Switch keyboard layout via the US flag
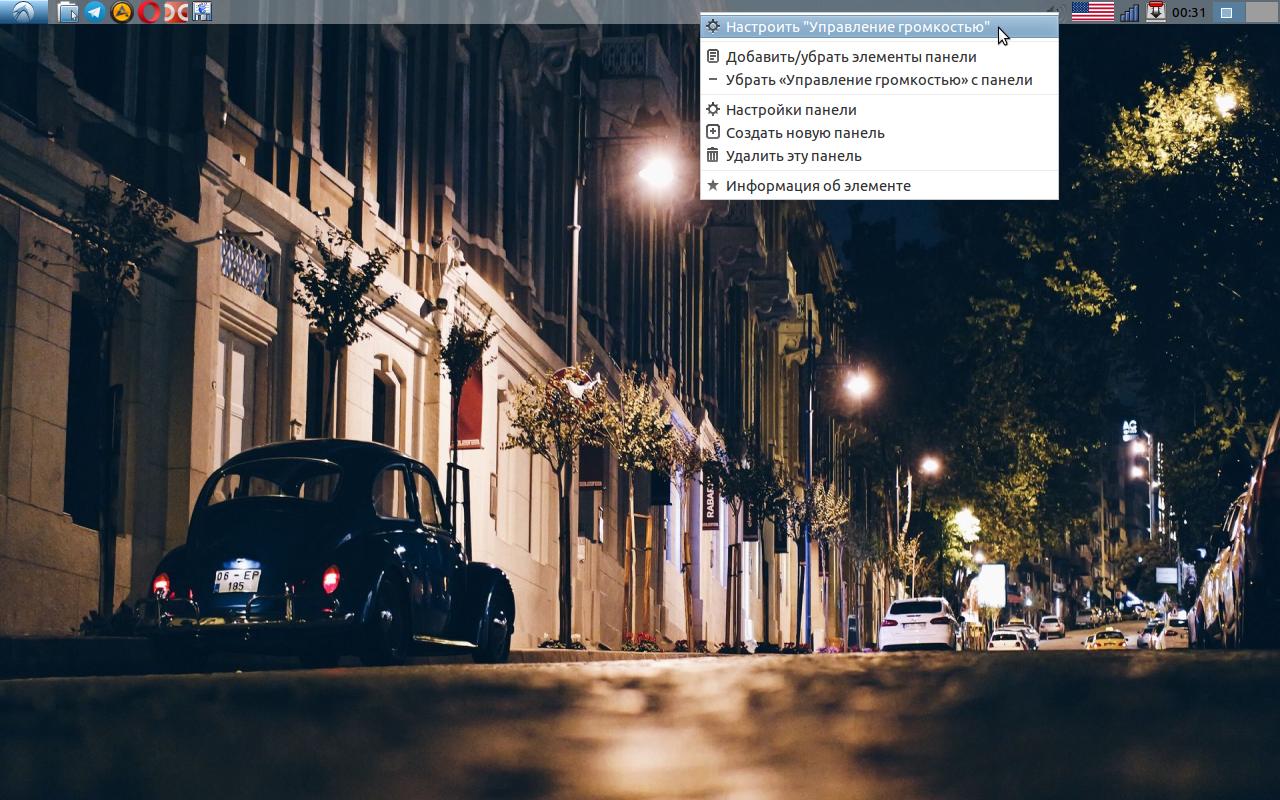1280x800 pixels. point(1092,12)
